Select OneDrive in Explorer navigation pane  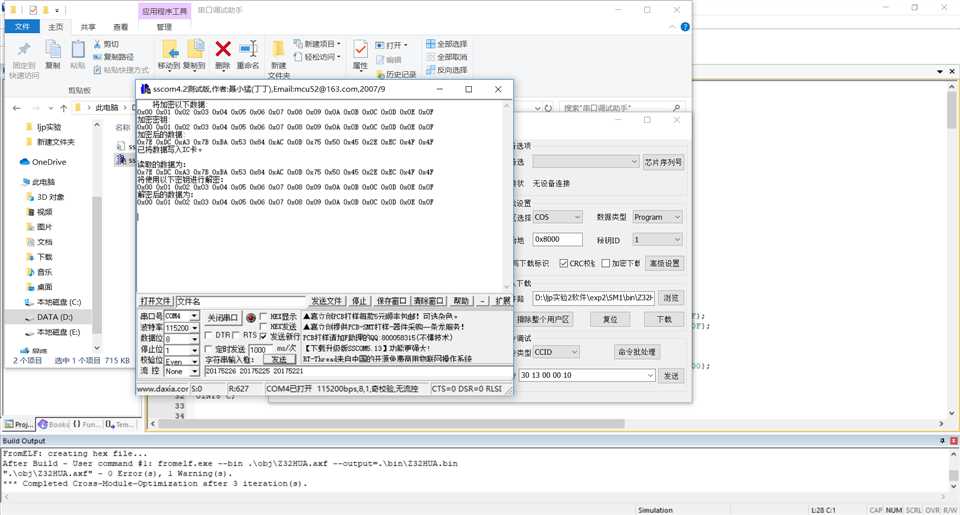43,162
